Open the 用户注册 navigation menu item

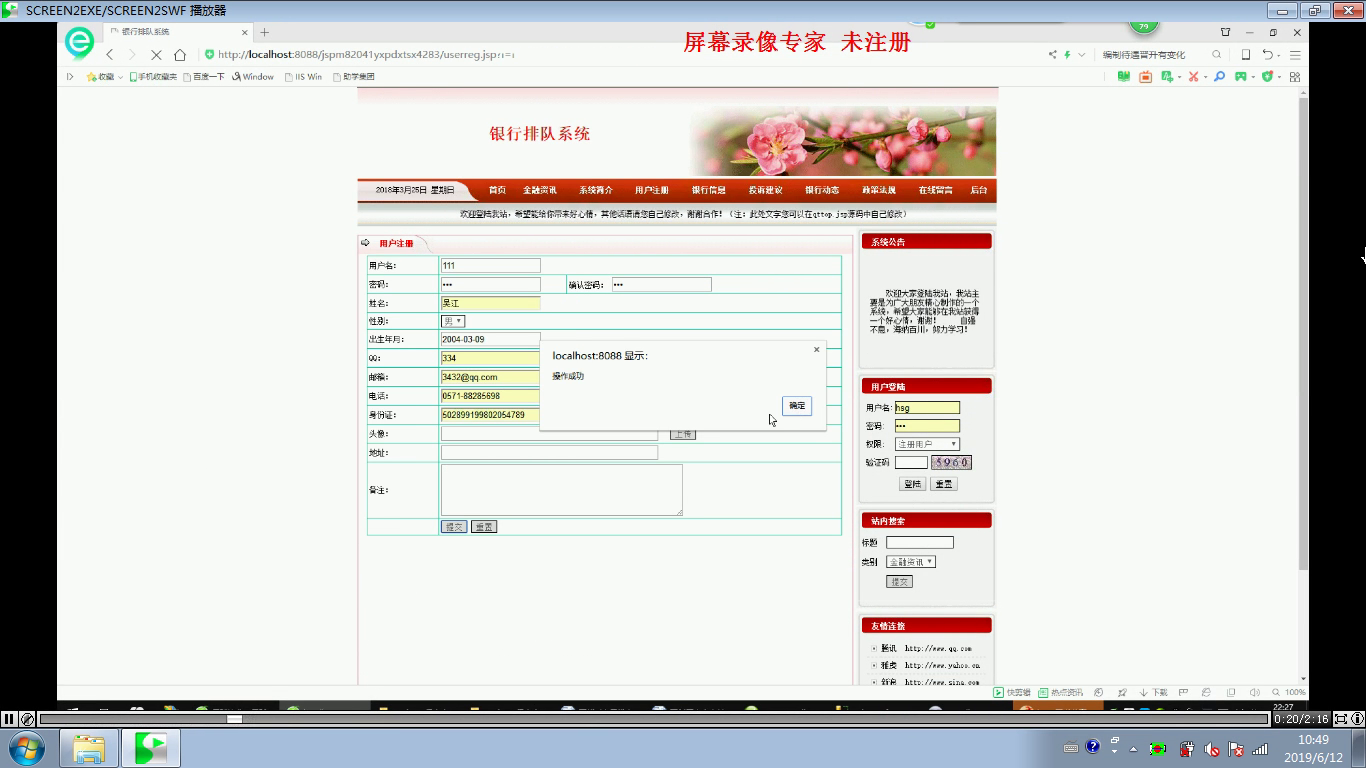click(x=651, y=190)
